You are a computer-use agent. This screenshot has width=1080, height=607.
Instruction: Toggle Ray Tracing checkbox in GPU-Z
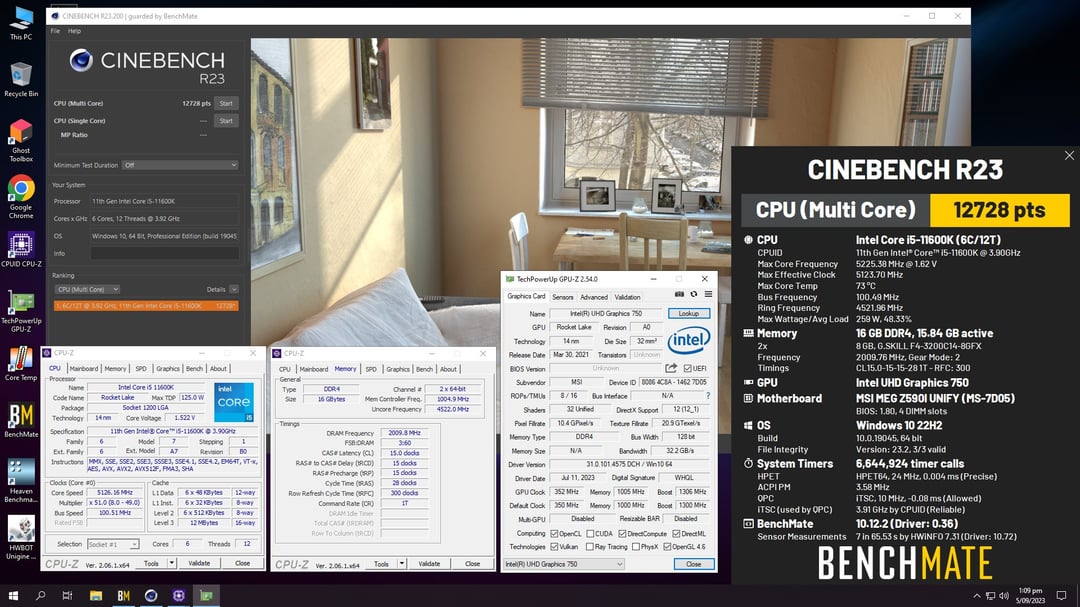[590, 546]
